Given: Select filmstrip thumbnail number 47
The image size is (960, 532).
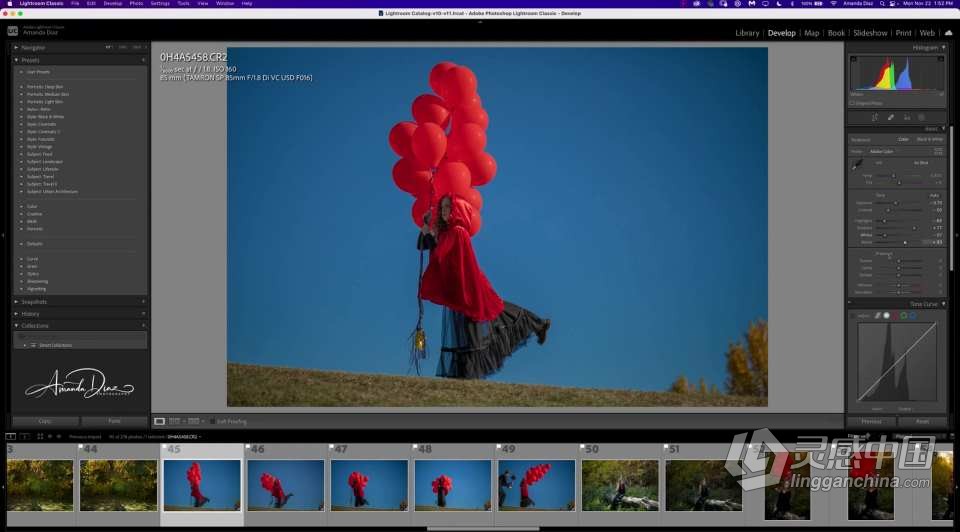Looking at the screenshot, I should (369, 485).
